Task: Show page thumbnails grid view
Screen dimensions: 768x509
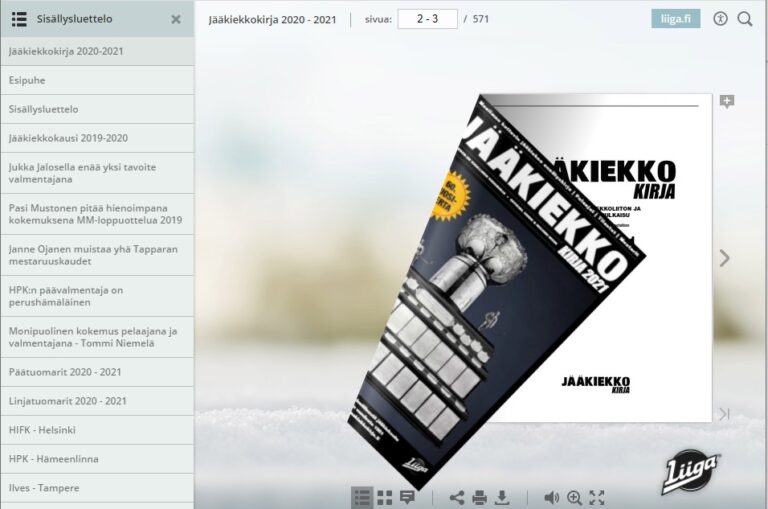Action: point(385,498)
